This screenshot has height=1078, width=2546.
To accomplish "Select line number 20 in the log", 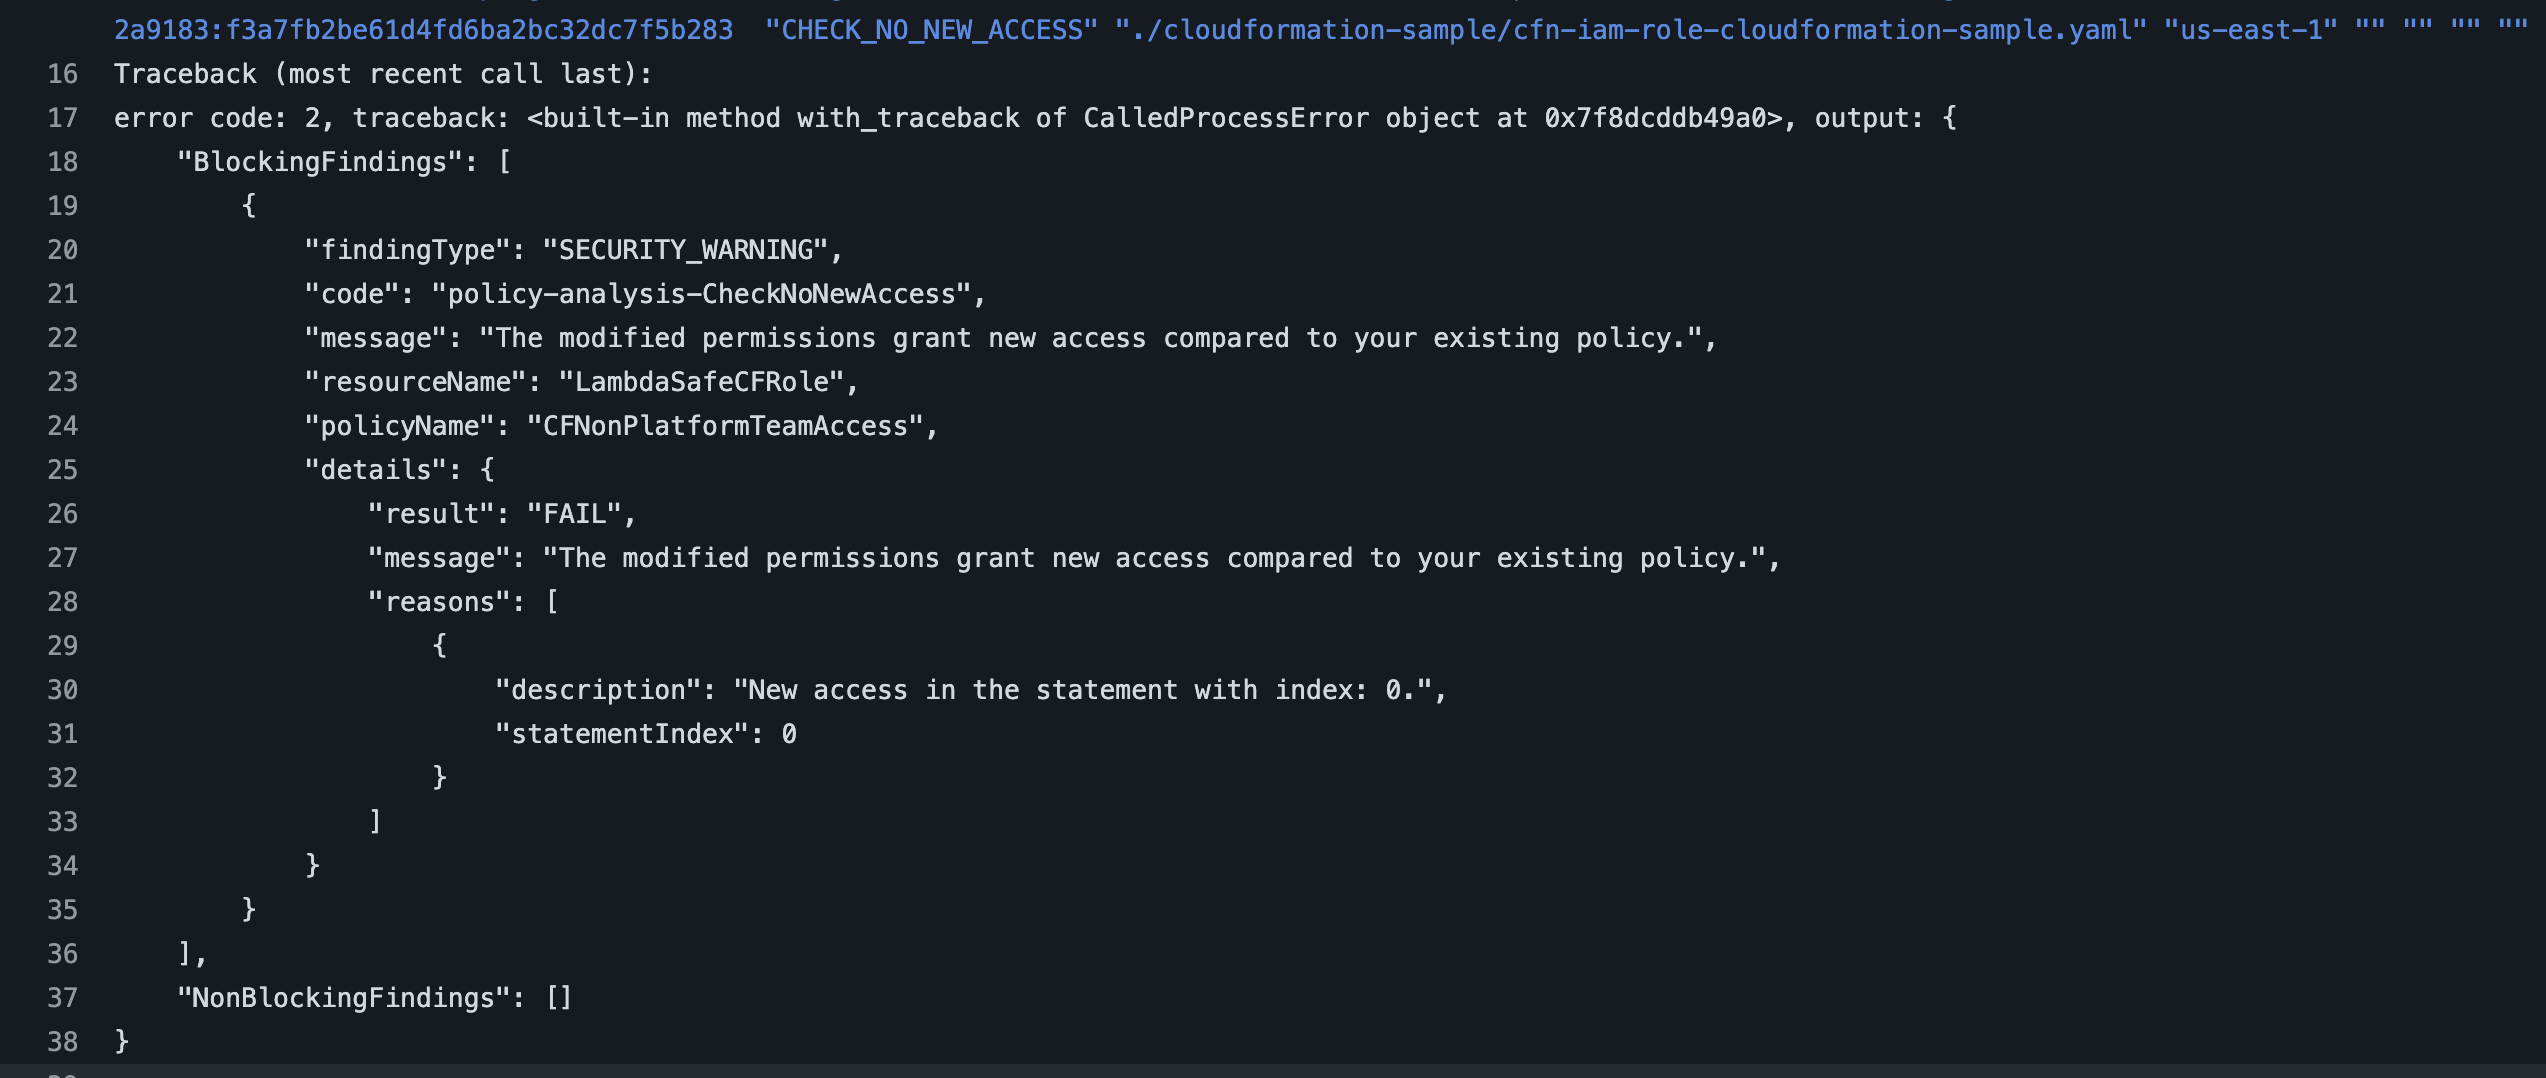I will [x=62, y=250].
